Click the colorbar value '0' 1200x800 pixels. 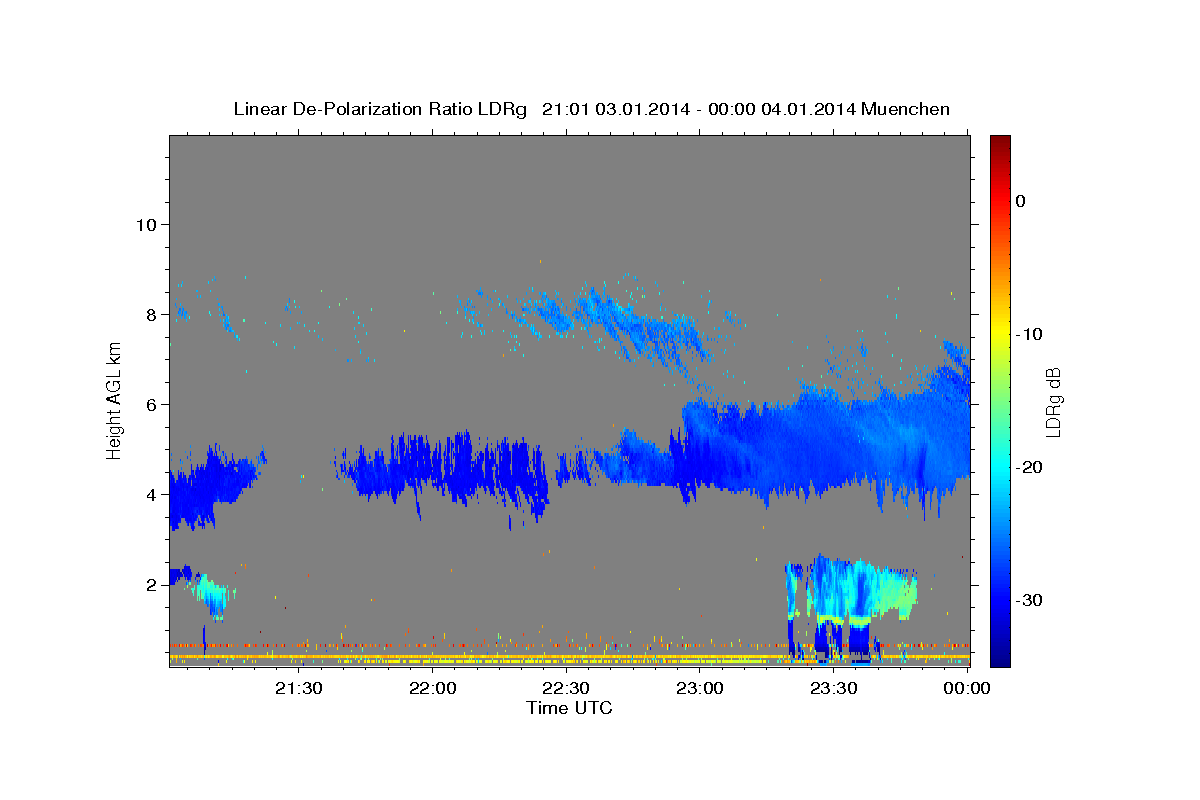pyautogui.click(x=1021, y=201)
